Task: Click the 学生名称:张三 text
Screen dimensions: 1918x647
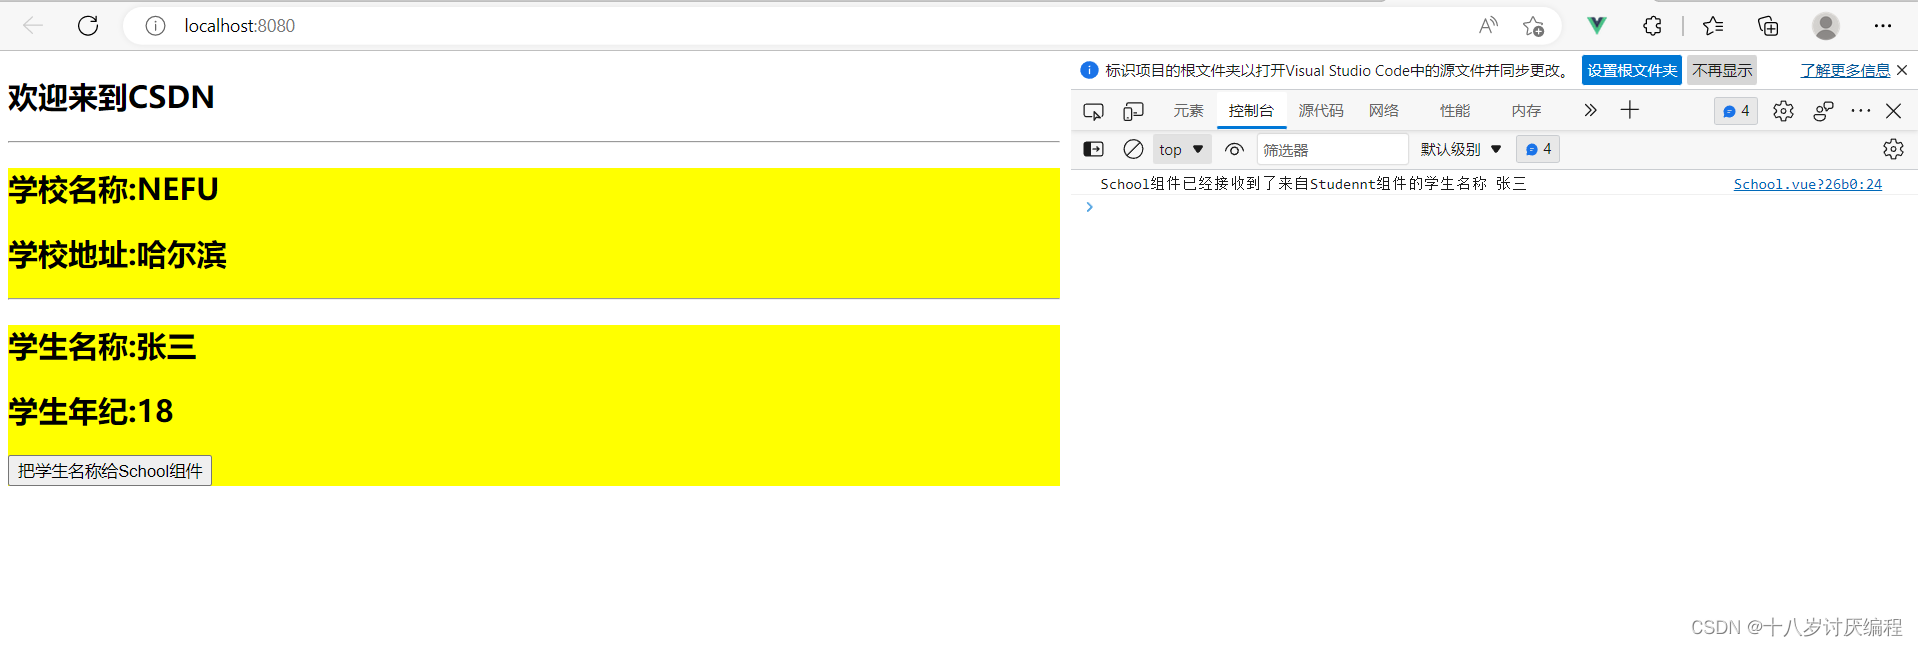Action: (x=102, y=347)
